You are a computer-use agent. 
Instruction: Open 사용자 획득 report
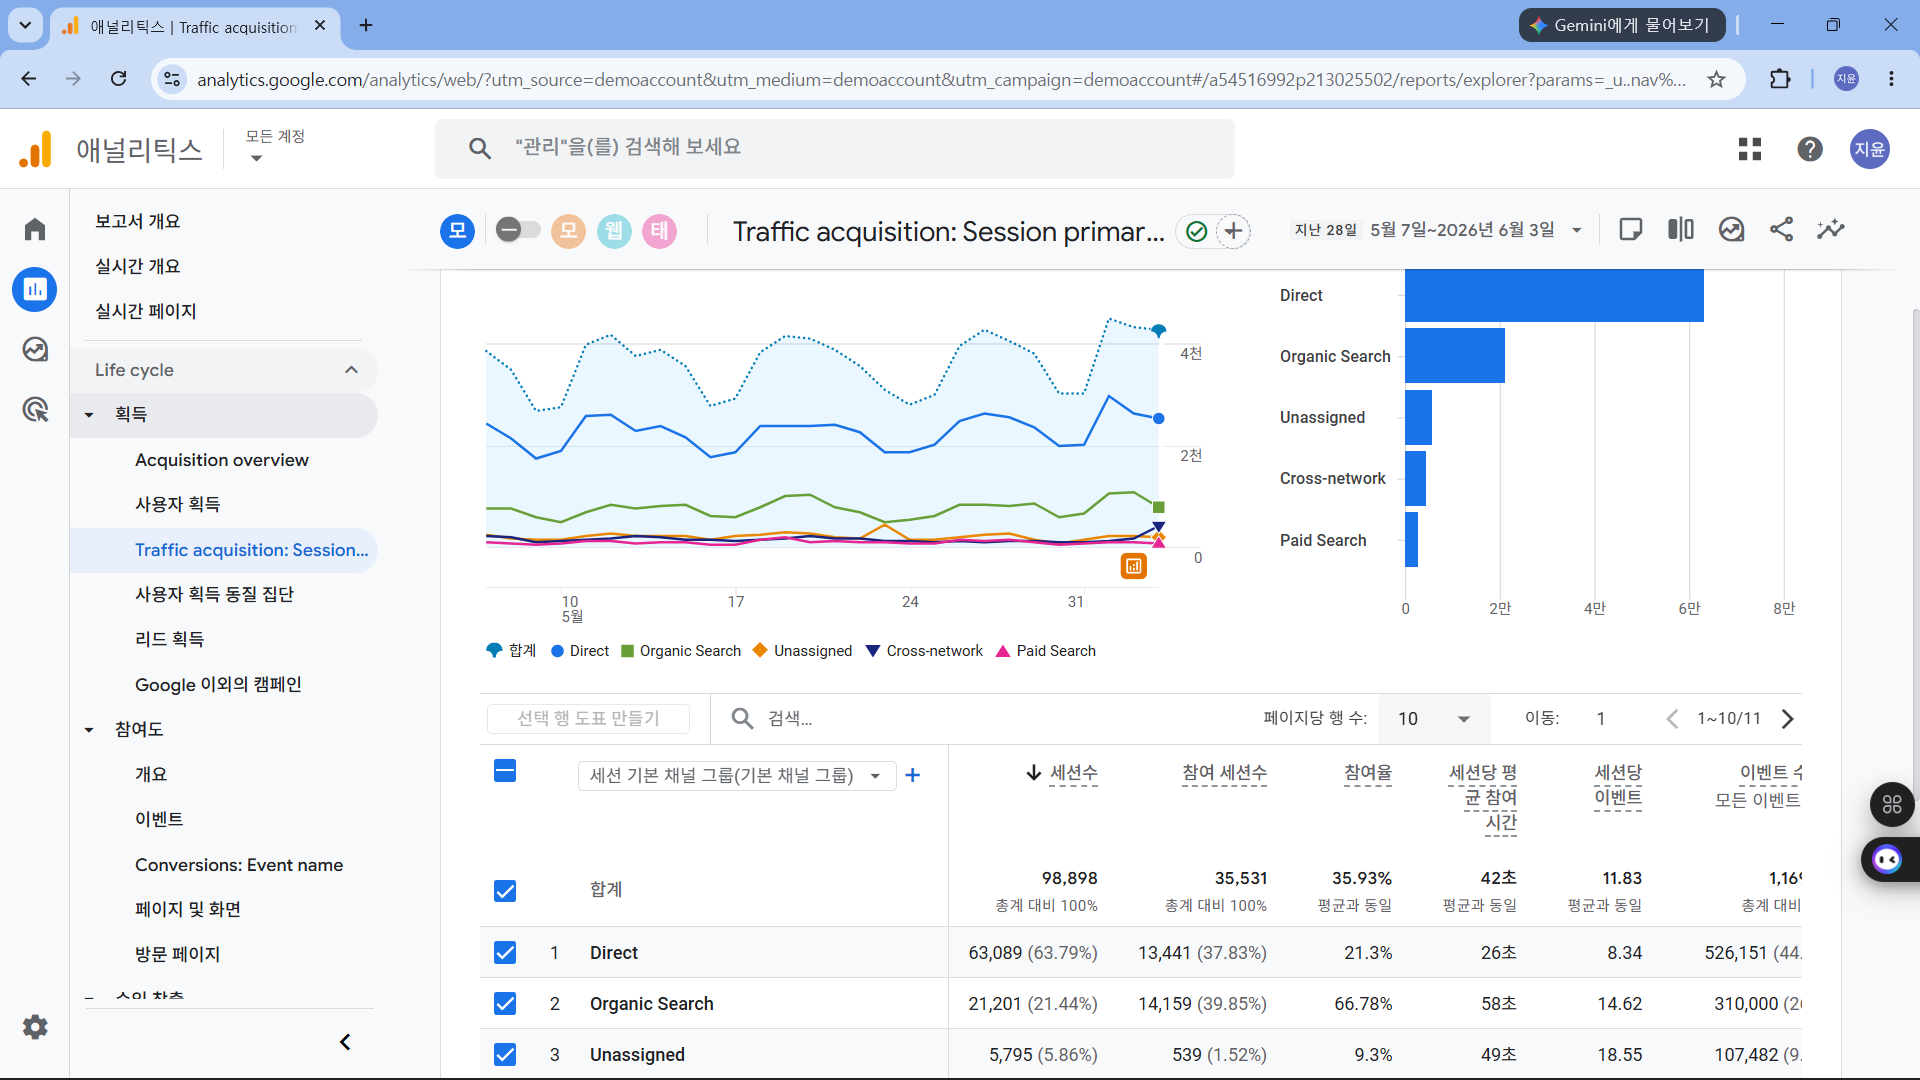(178, 505)
